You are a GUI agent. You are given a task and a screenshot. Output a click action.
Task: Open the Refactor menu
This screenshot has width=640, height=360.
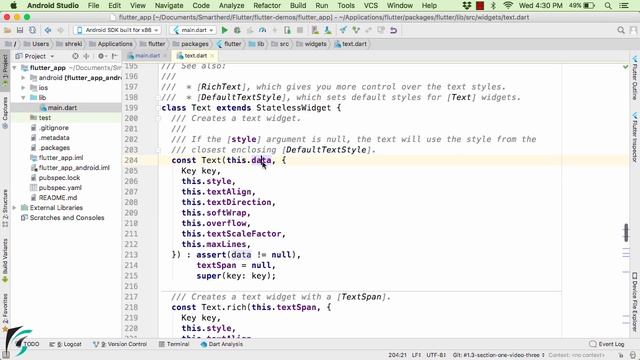267,5
